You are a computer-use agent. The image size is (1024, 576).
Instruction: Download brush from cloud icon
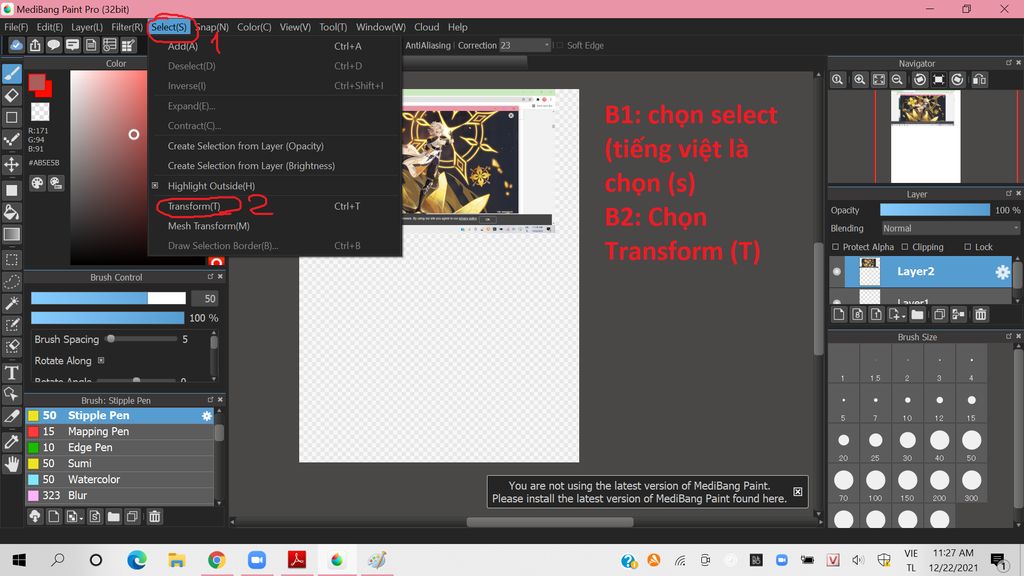35,517
